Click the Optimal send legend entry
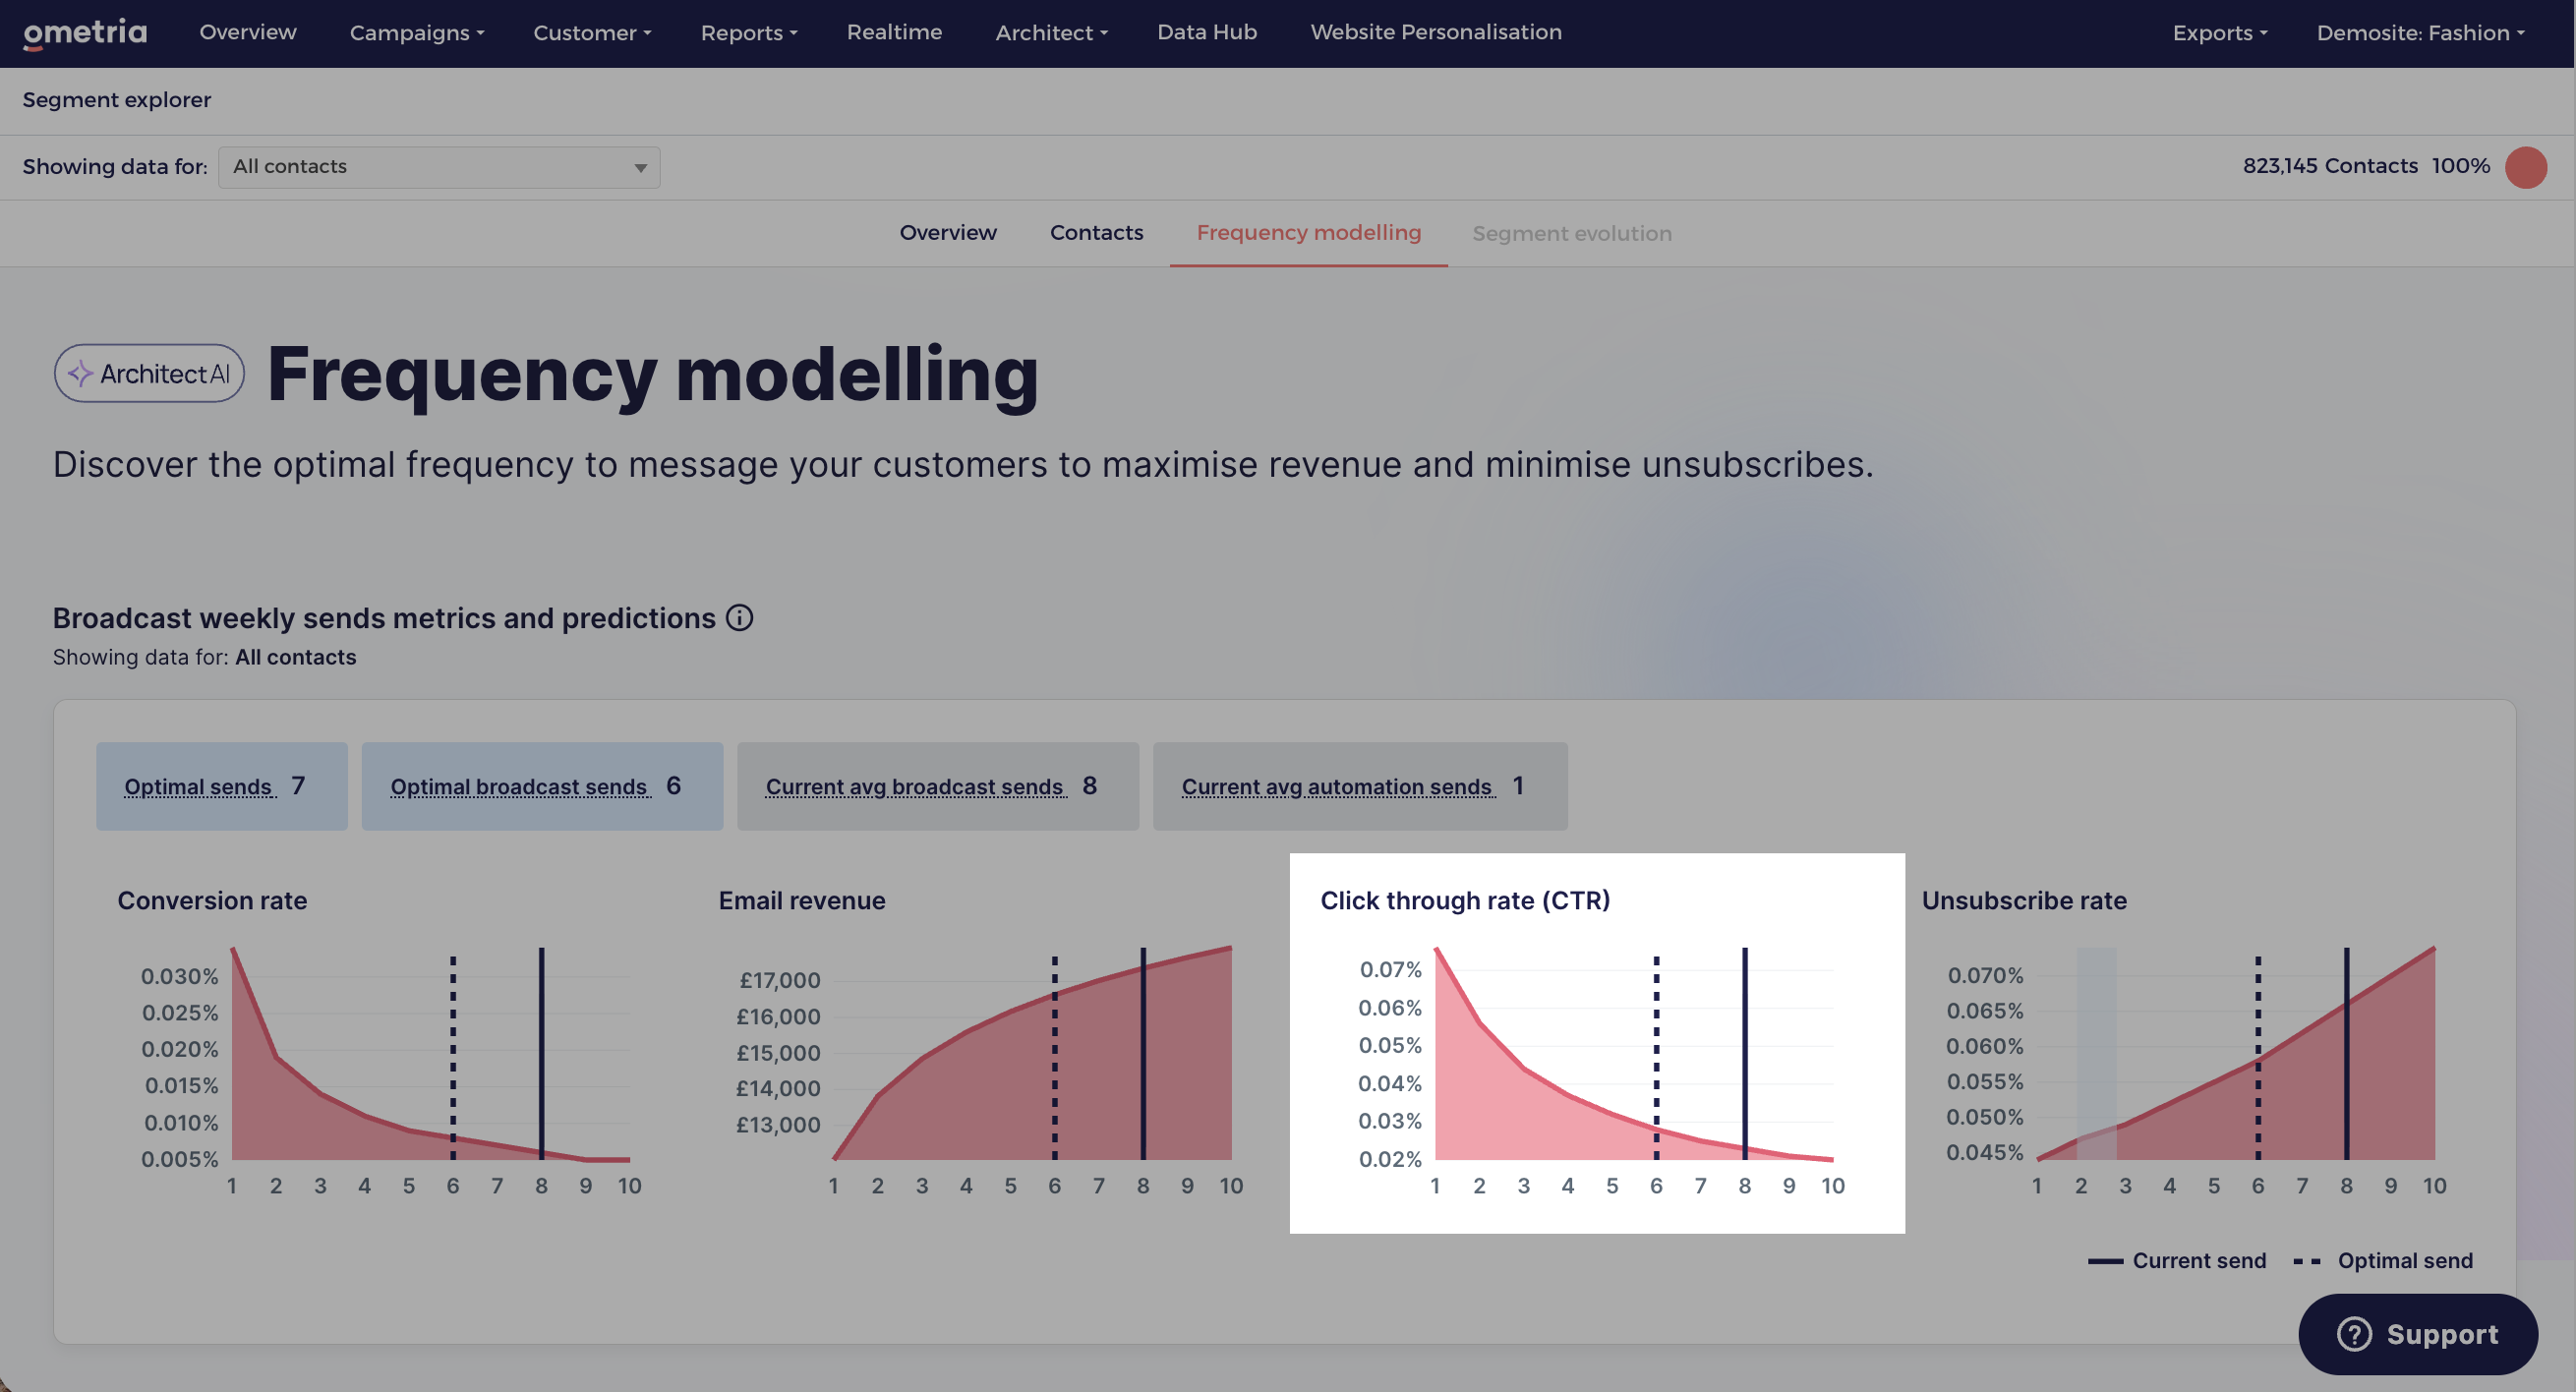 (2383, 1261)
